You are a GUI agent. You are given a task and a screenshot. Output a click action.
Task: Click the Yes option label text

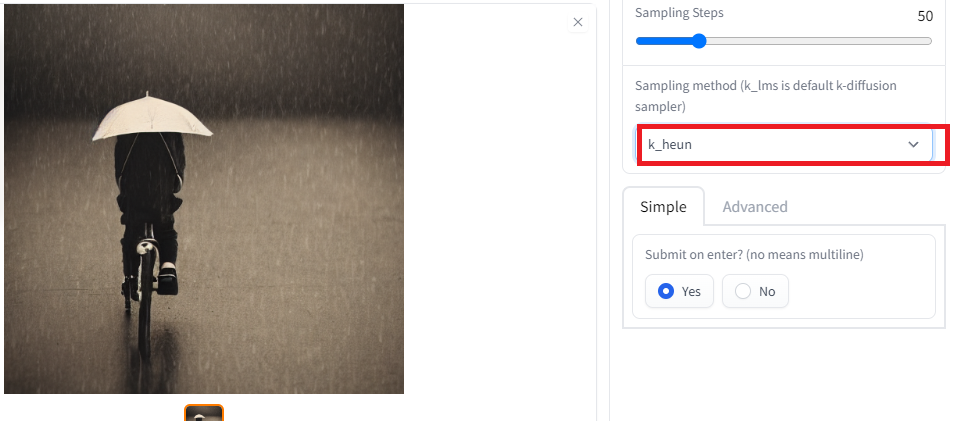click(691, 291)
